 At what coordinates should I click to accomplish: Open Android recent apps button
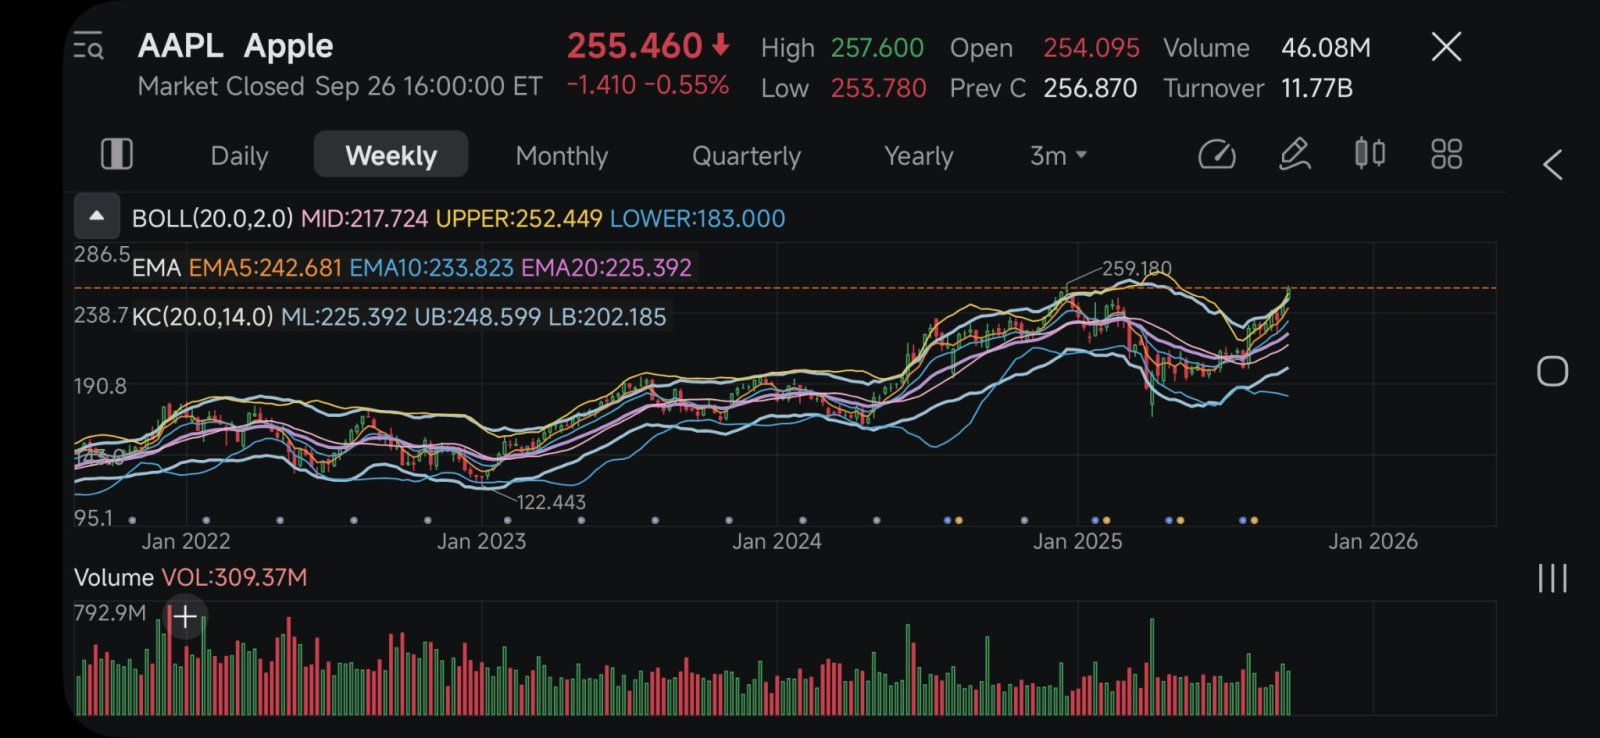pos(1552,578)
